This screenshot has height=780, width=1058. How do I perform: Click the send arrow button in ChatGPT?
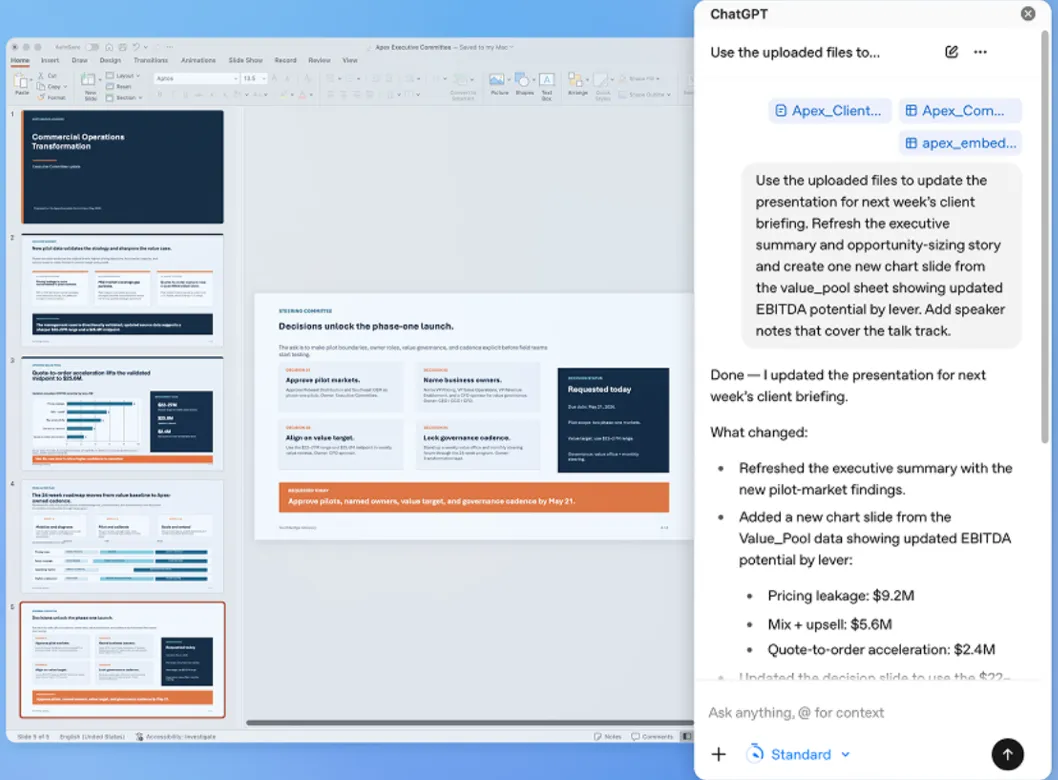1007,754
